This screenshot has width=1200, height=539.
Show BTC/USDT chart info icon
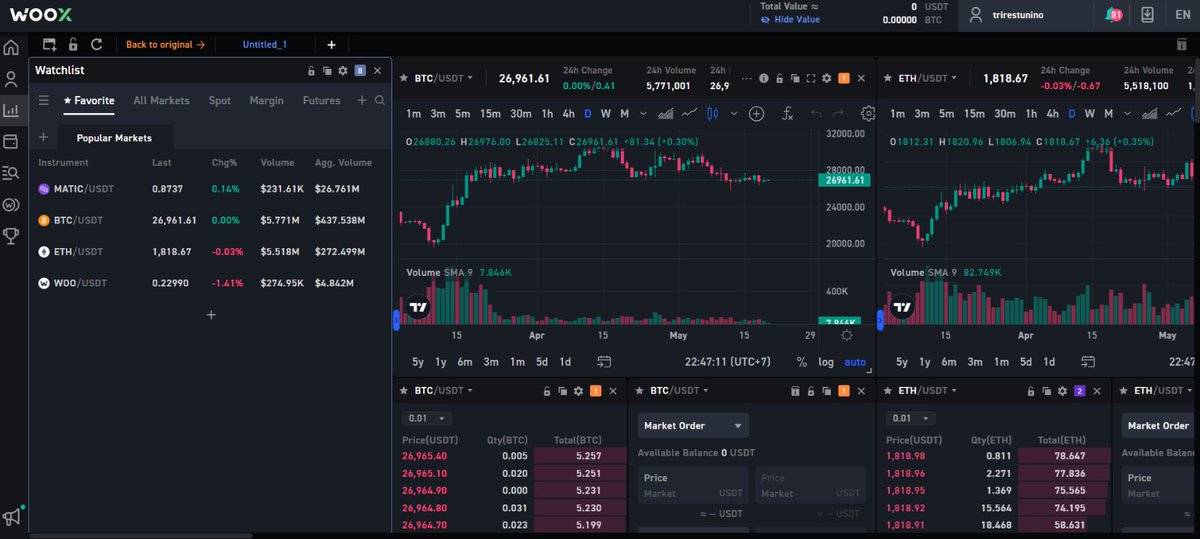point(763,78)
